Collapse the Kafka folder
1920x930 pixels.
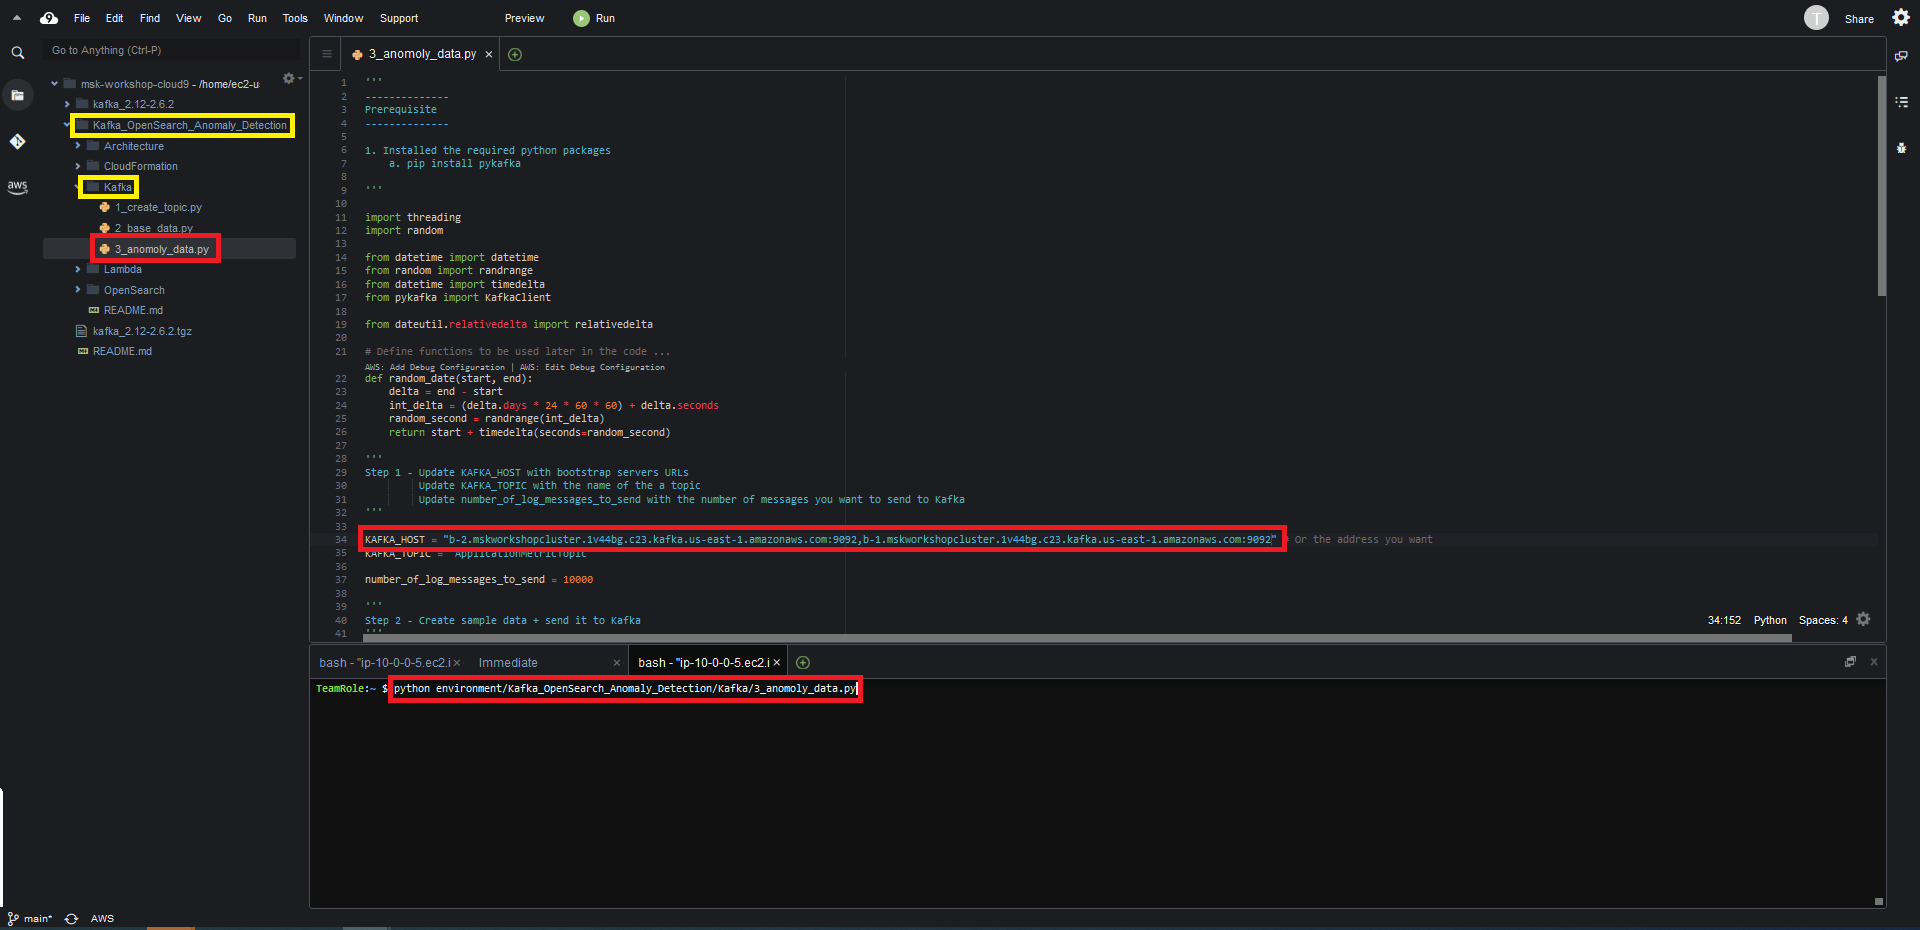pos(78,187)
